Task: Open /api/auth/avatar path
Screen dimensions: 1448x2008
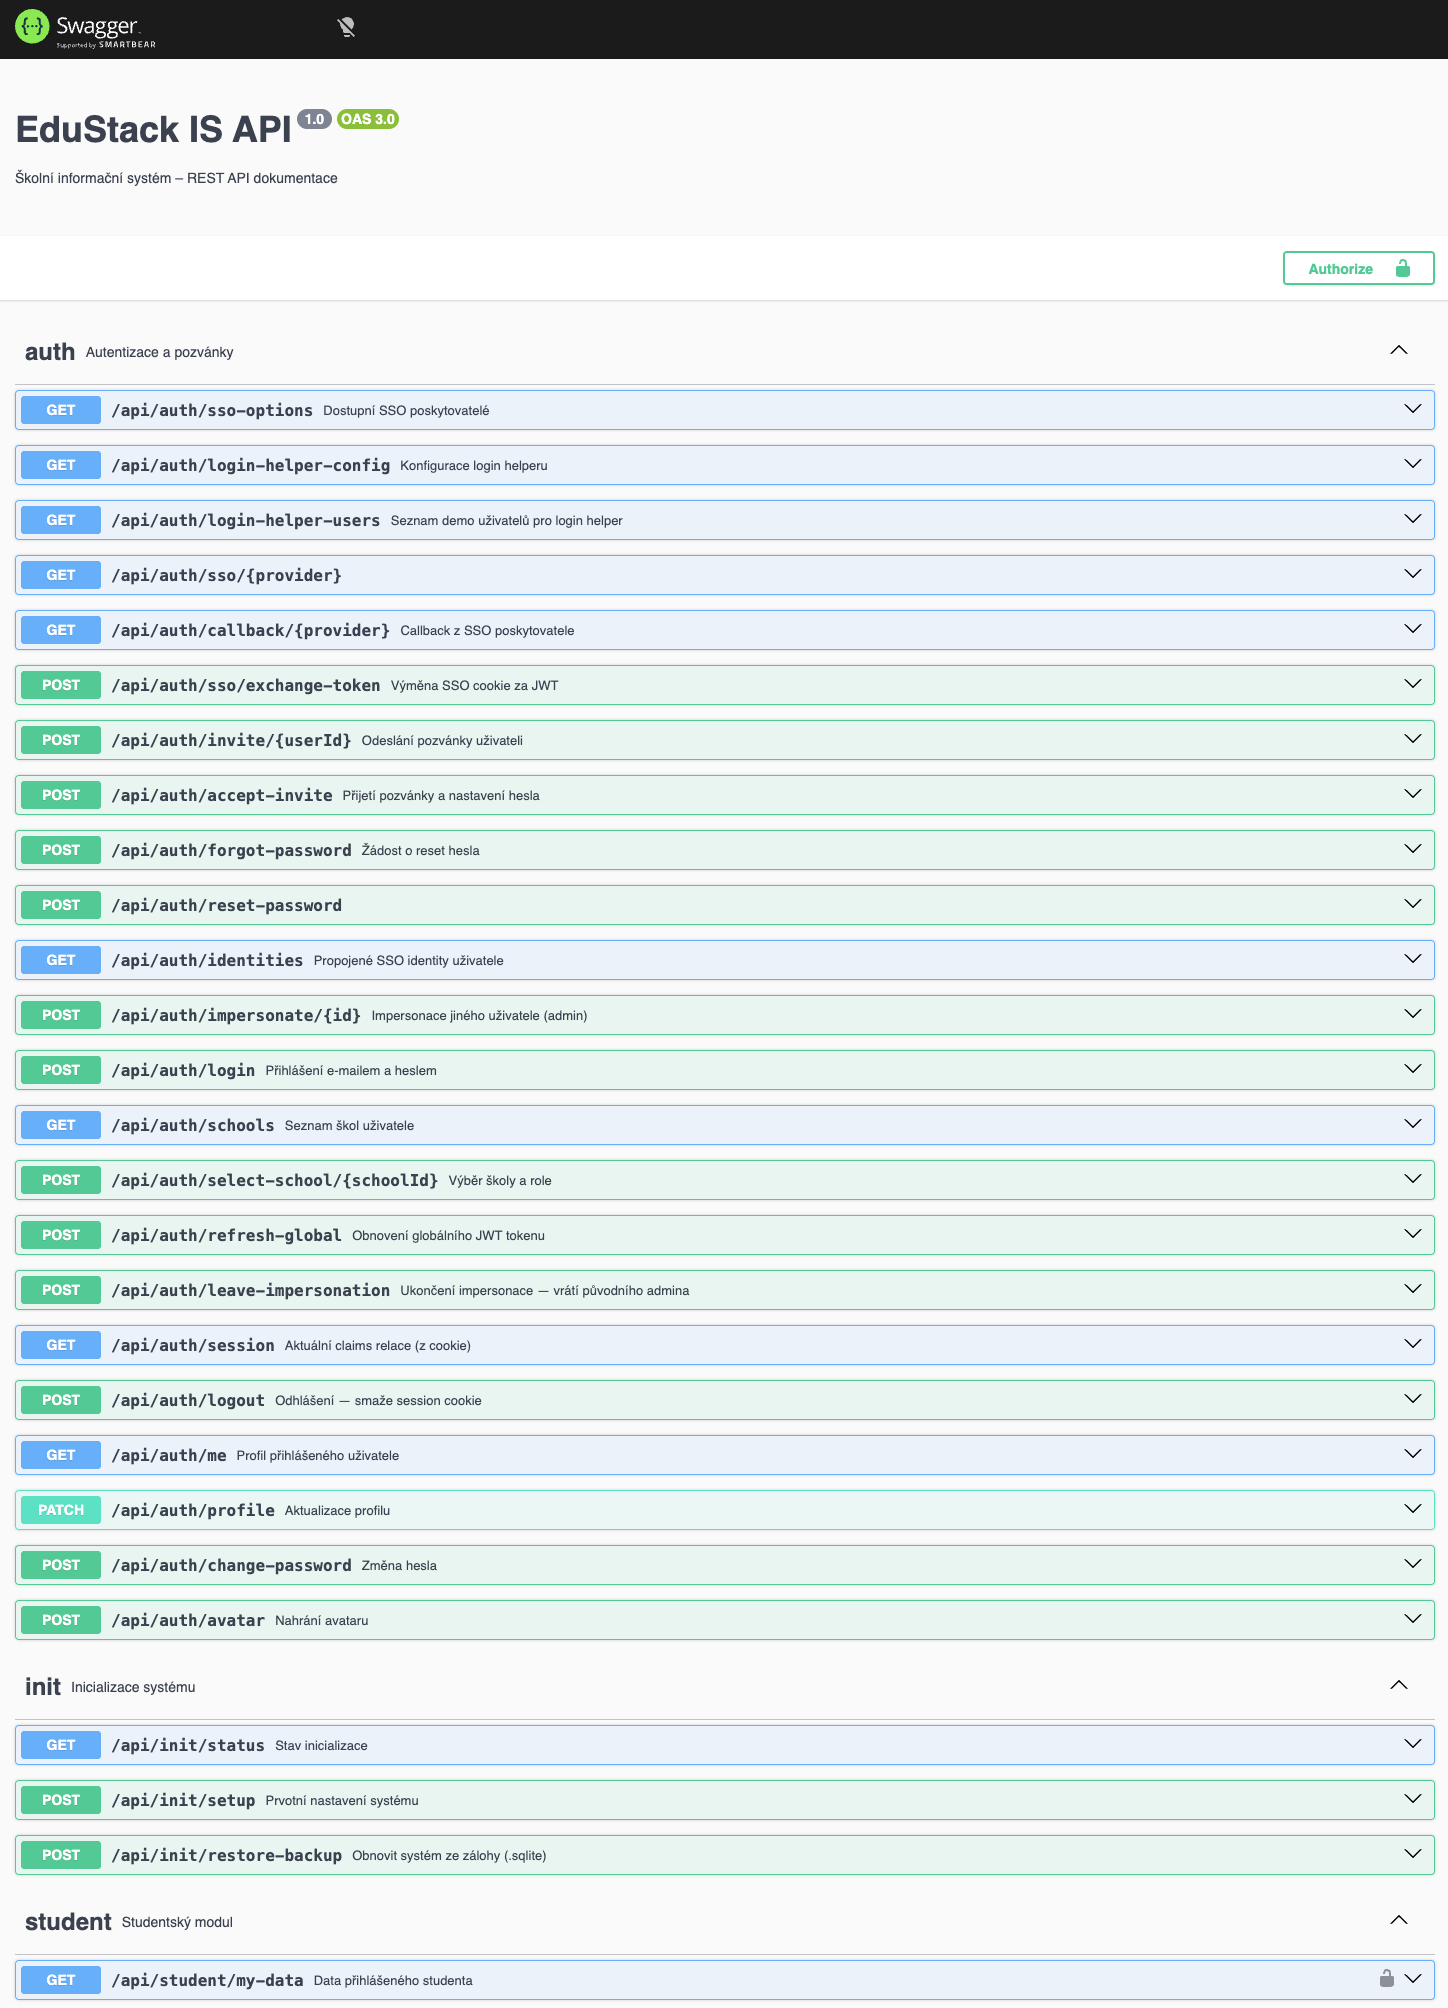Action: pos(188,1620)
